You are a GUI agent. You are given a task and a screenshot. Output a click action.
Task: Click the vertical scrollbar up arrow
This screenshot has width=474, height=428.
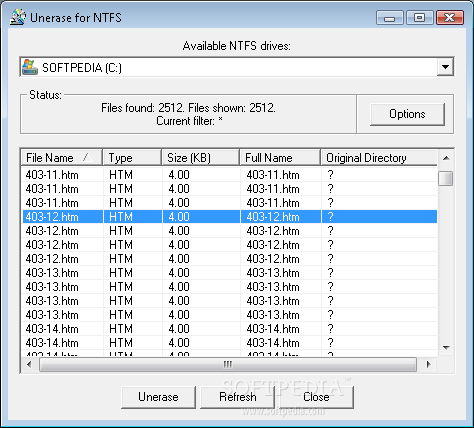point(446,158)
